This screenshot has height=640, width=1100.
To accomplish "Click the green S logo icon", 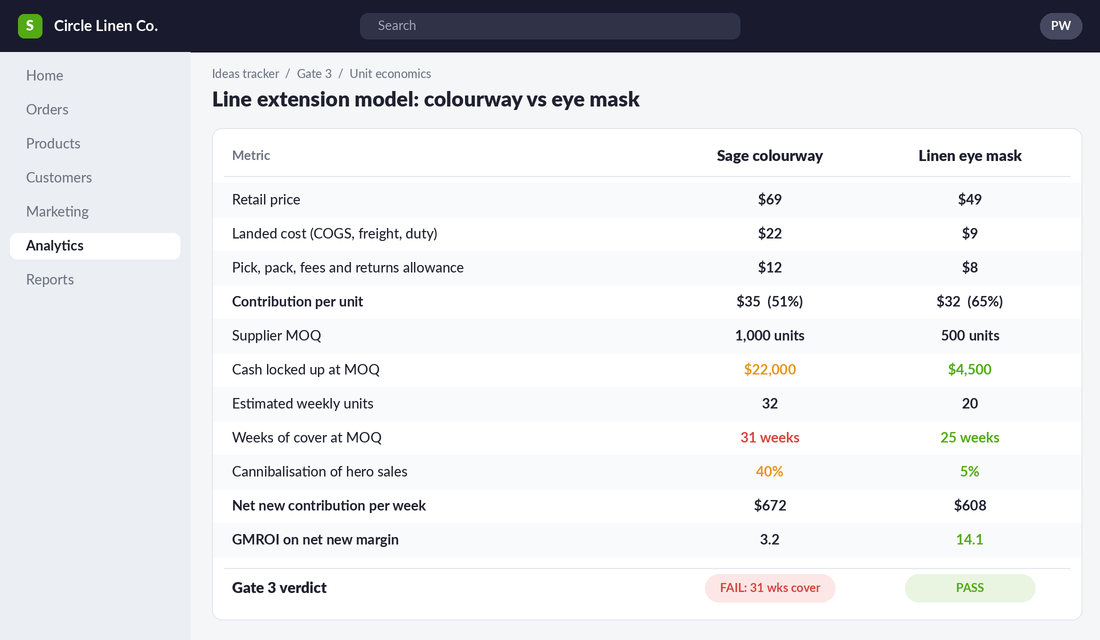I will pos(30,26).
